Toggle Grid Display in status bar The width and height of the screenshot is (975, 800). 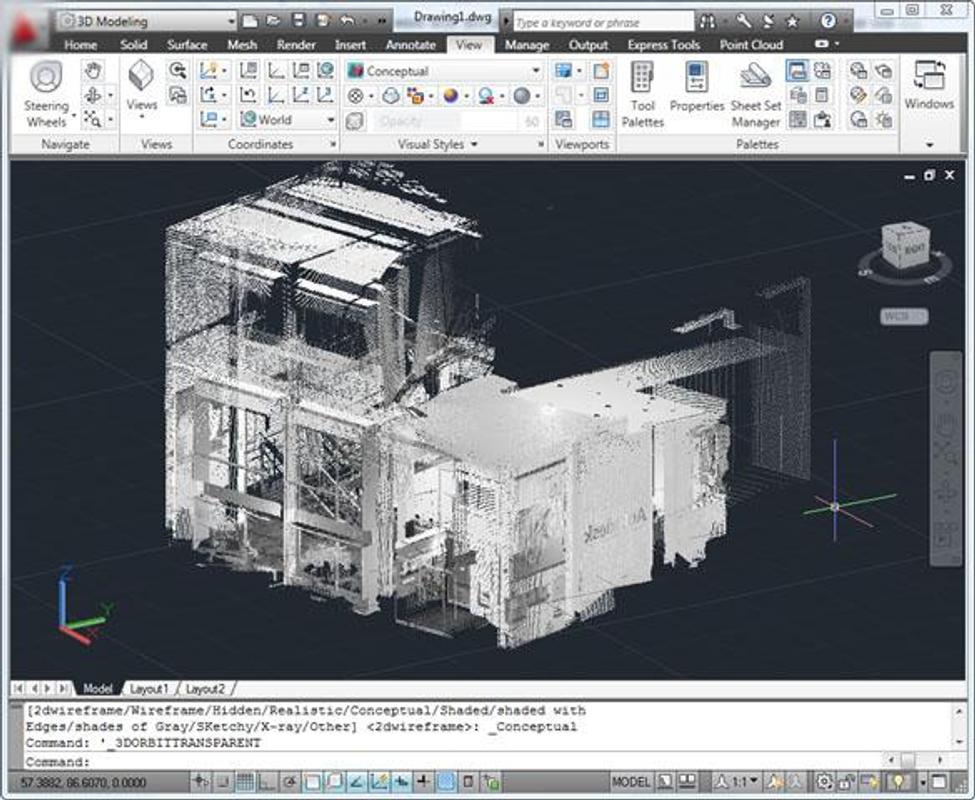246,781
